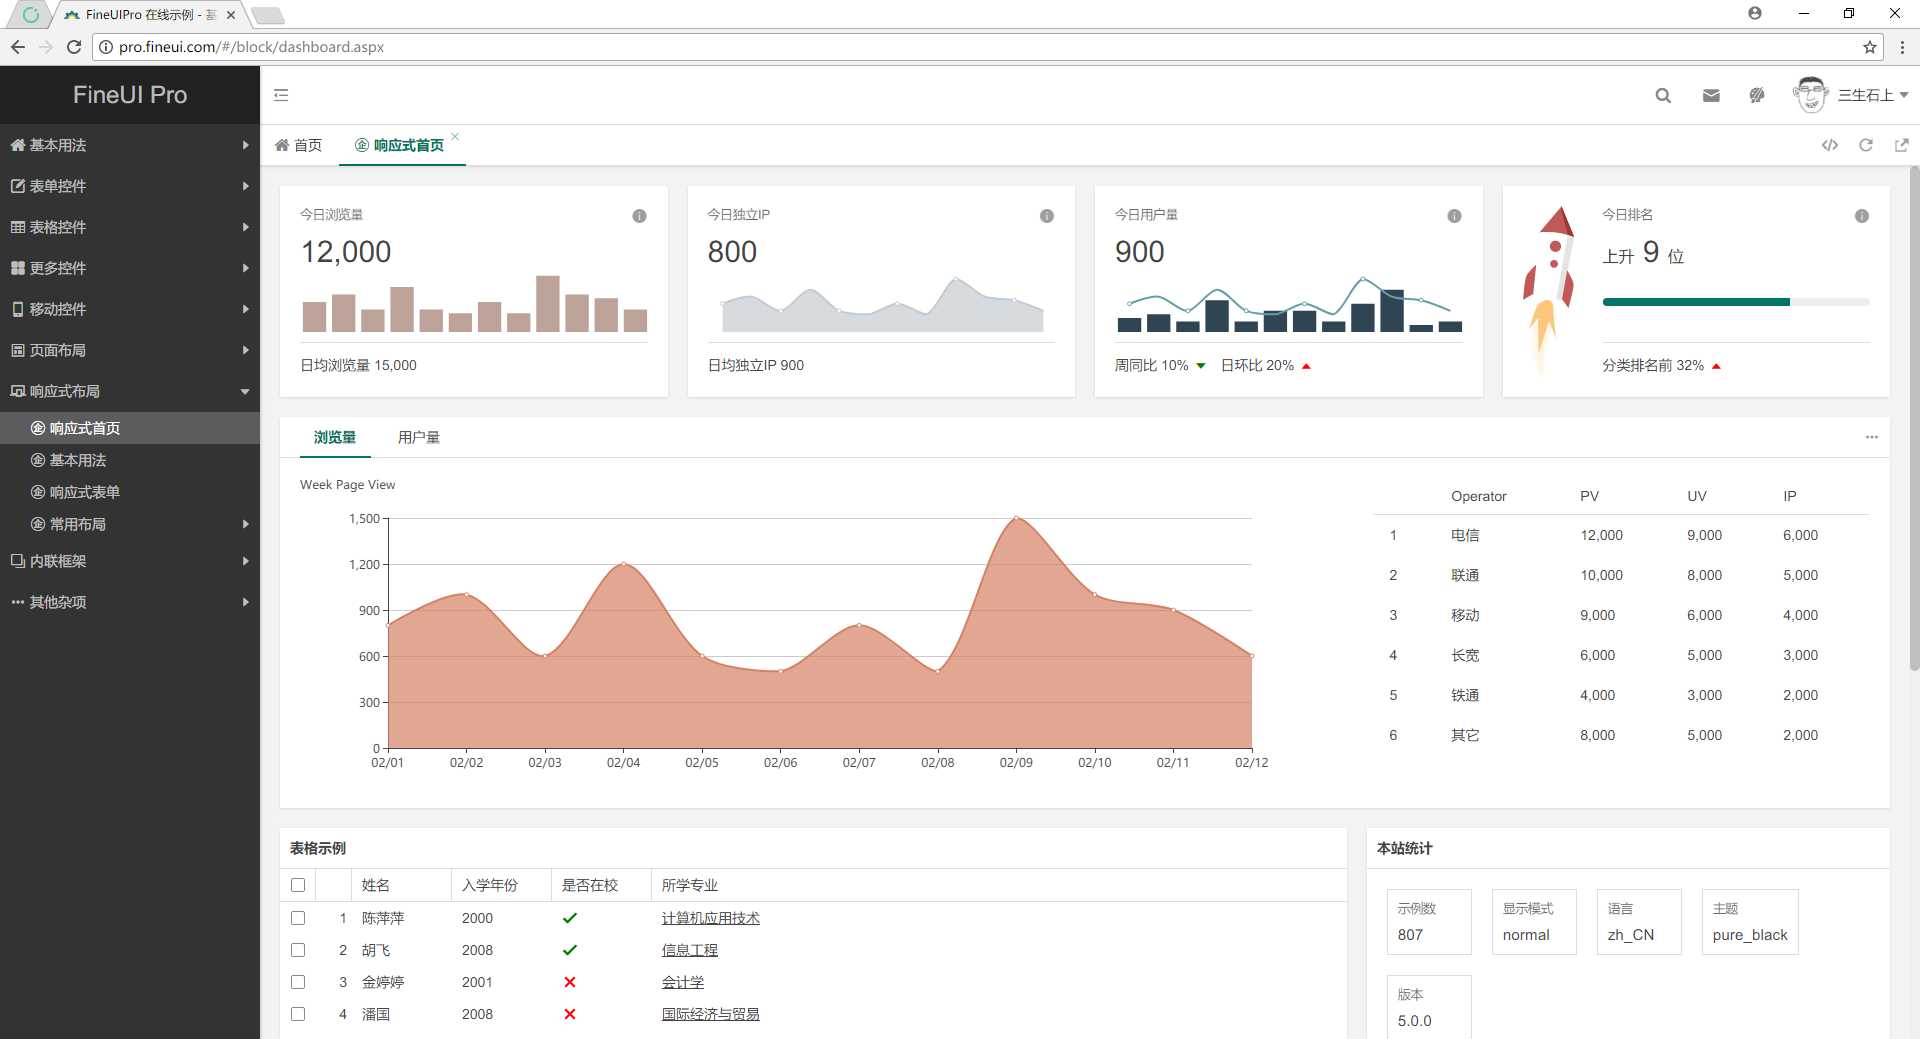Click the green check for 陈萍萍 row
Screen dimensions: 1920x1039
click(x=570, y=918)
